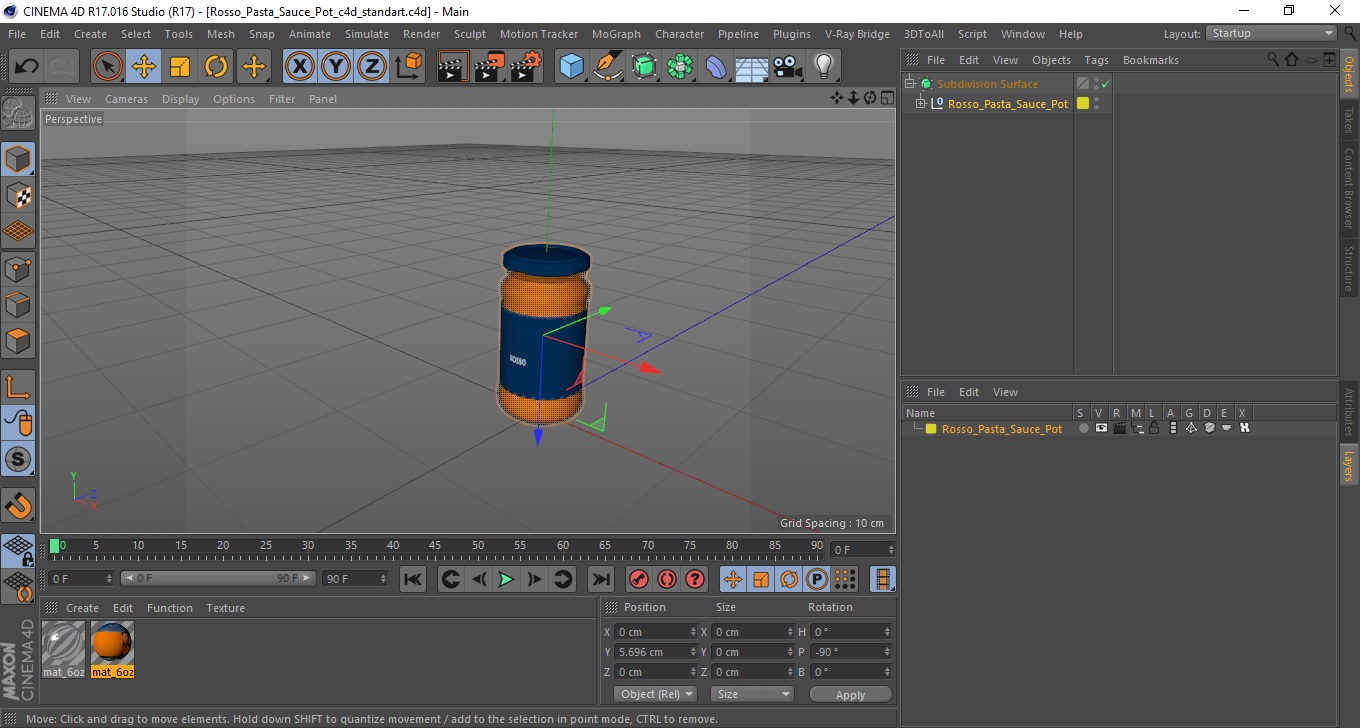The height and width of the screenshot is (728, 1360).
Task: Add a Camera object
Action: pyautogui.click(x=787, y=67)
